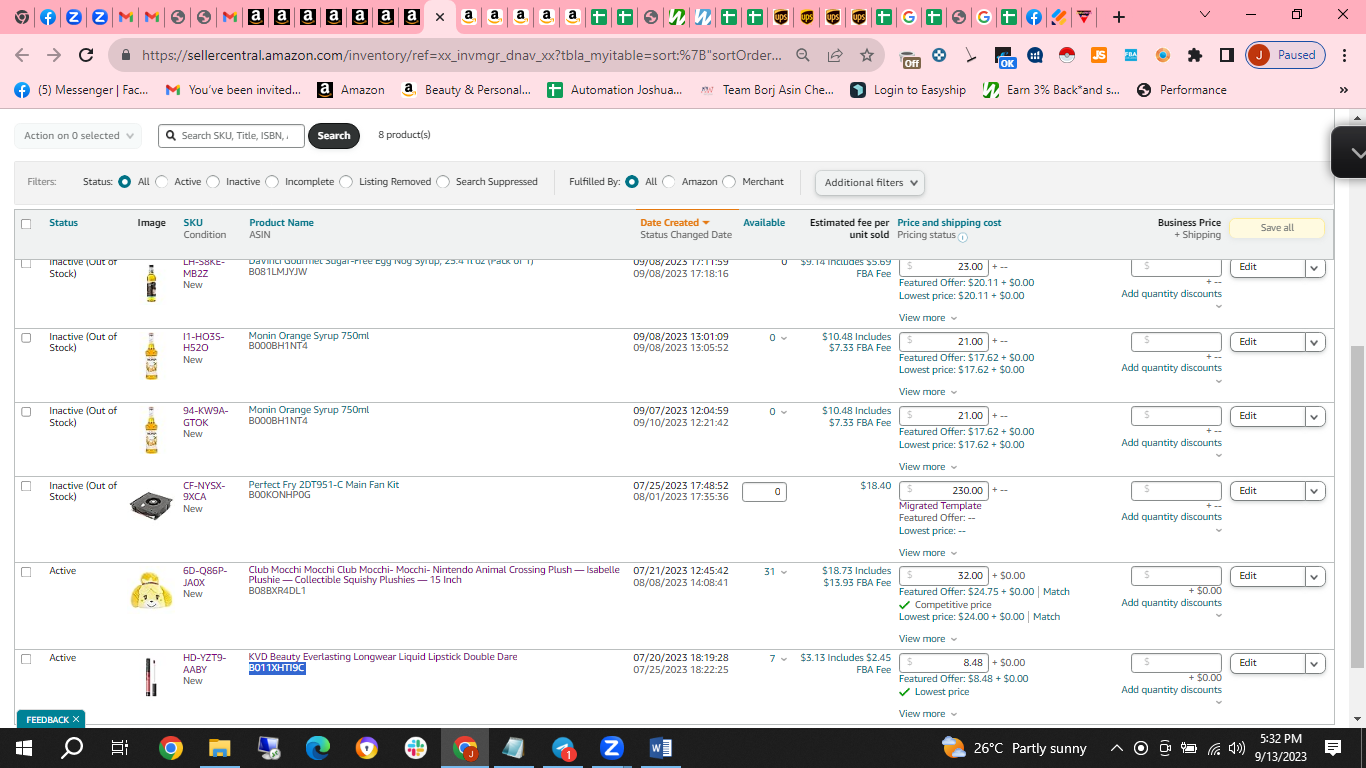Filter by Fulfilled By Merchant
The width and height of the screenshot is (1366, 768).
(729, 182)
